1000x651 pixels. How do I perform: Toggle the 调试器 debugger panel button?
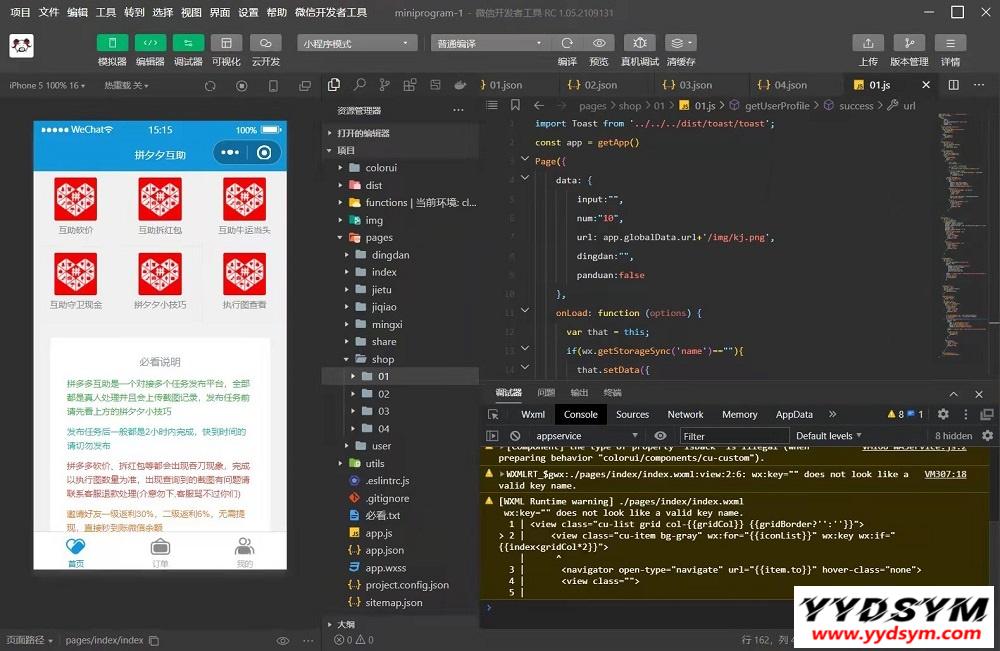(188, 43)
